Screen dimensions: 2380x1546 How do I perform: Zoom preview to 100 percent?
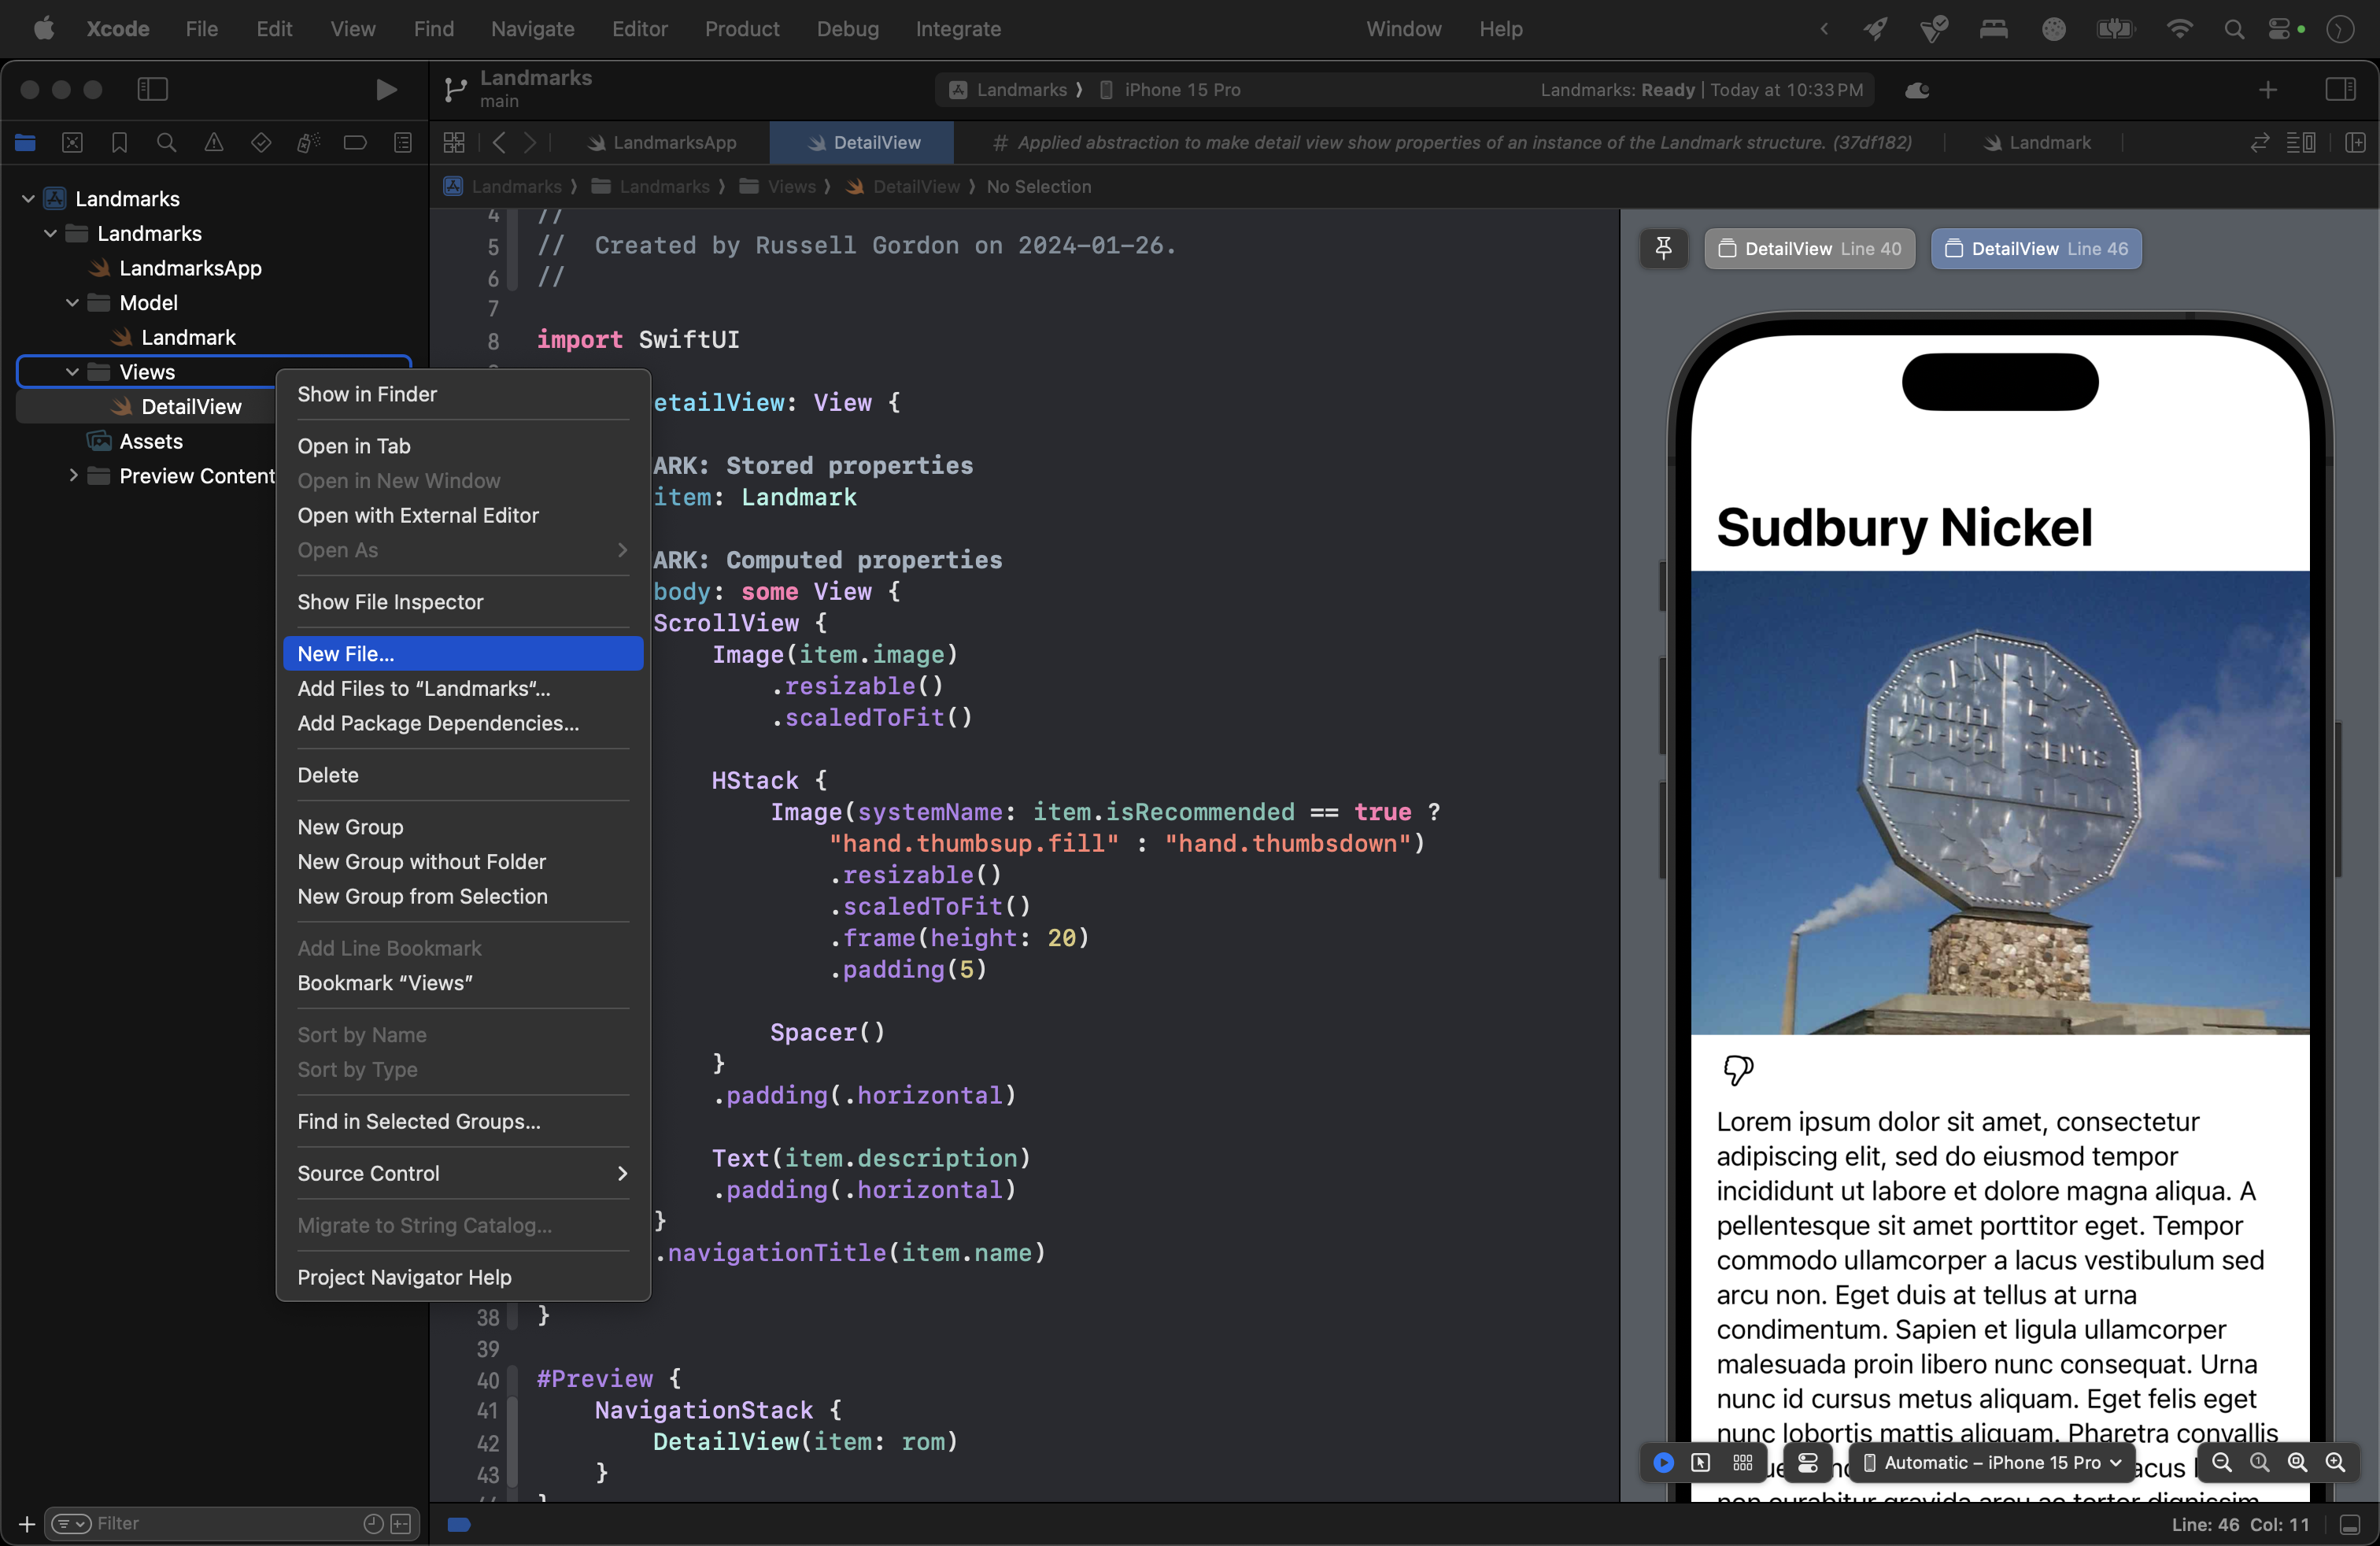click(2260, 1463)
